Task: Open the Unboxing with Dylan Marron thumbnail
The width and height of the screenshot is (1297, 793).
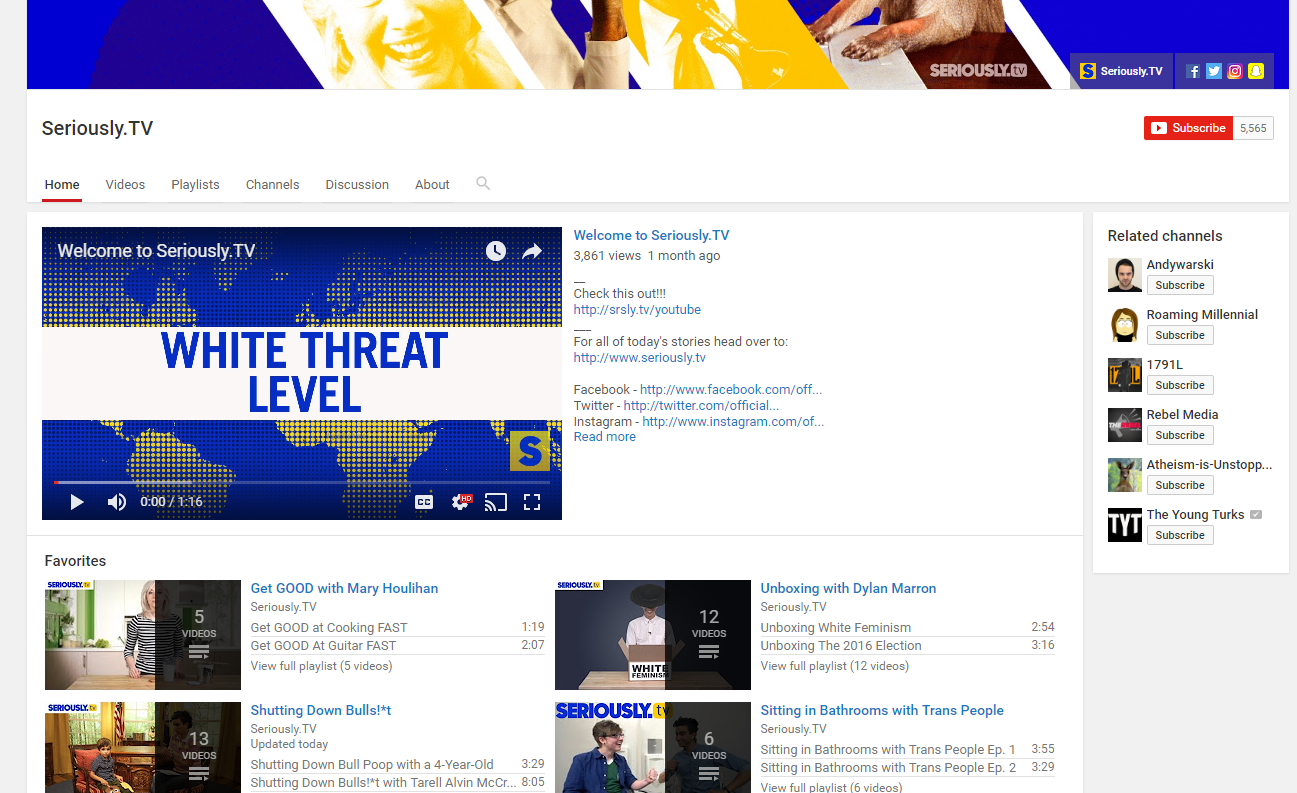Action: pyautogui.click(x=652, y=635)
